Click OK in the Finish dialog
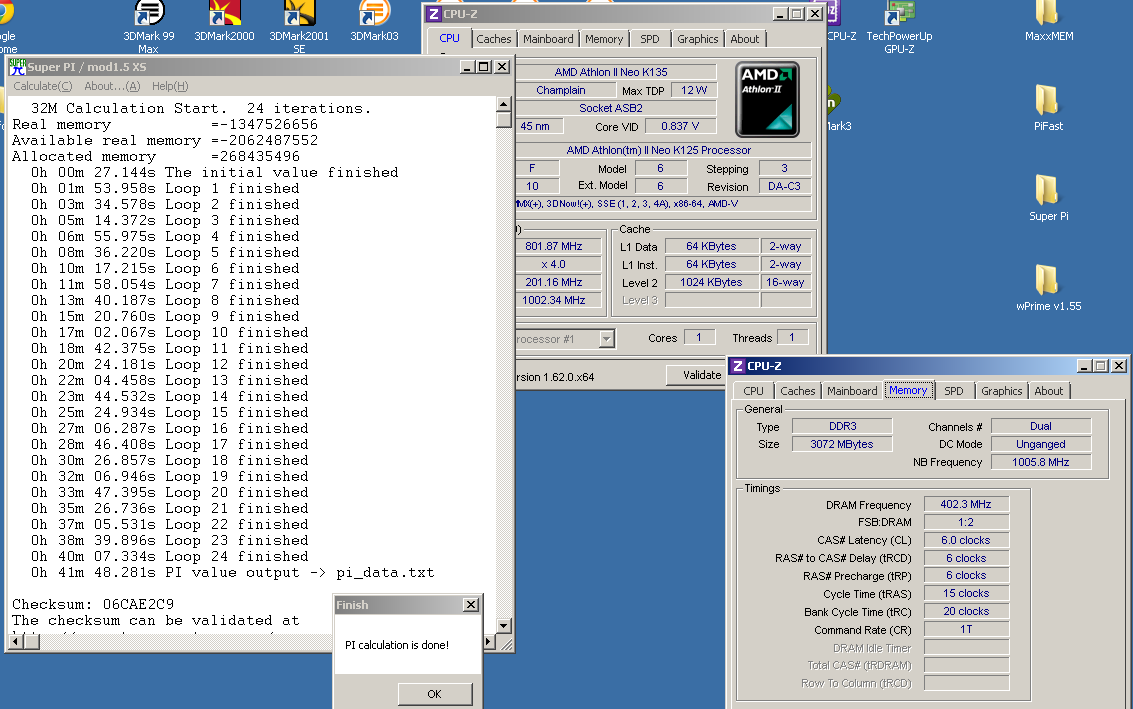Screen dimensions: 1133x709 pyautogui.click(x=434, y=694)
